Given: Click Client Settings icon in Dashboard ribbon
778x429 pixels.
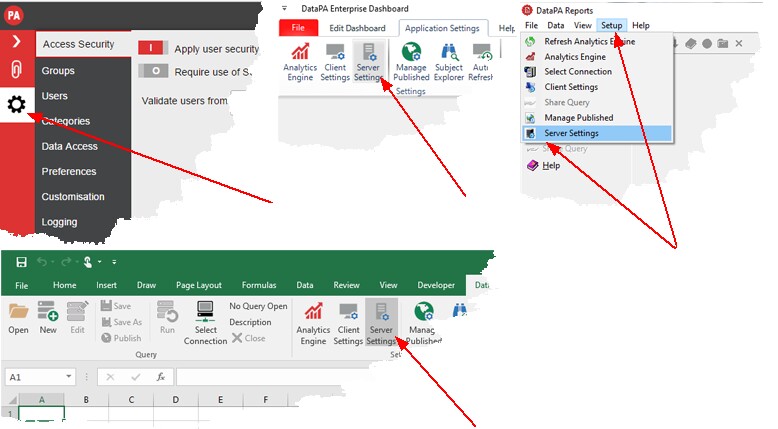Looking at the screenshot, I should click(x=335, y=62).
